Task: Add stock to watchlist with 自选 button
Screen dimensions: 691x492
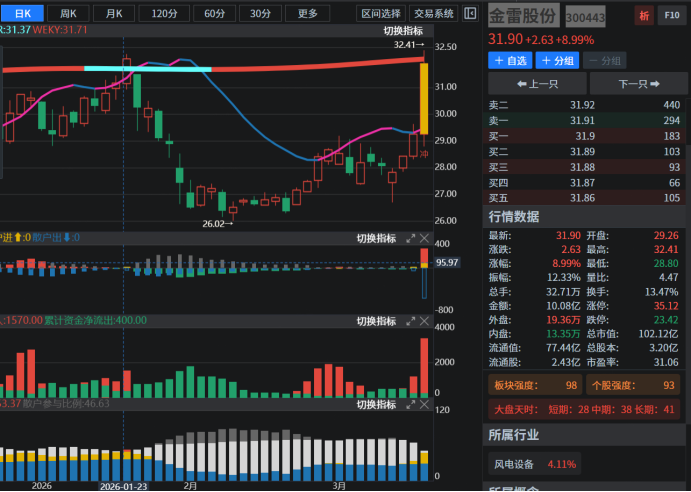Action: coord(510,61)
